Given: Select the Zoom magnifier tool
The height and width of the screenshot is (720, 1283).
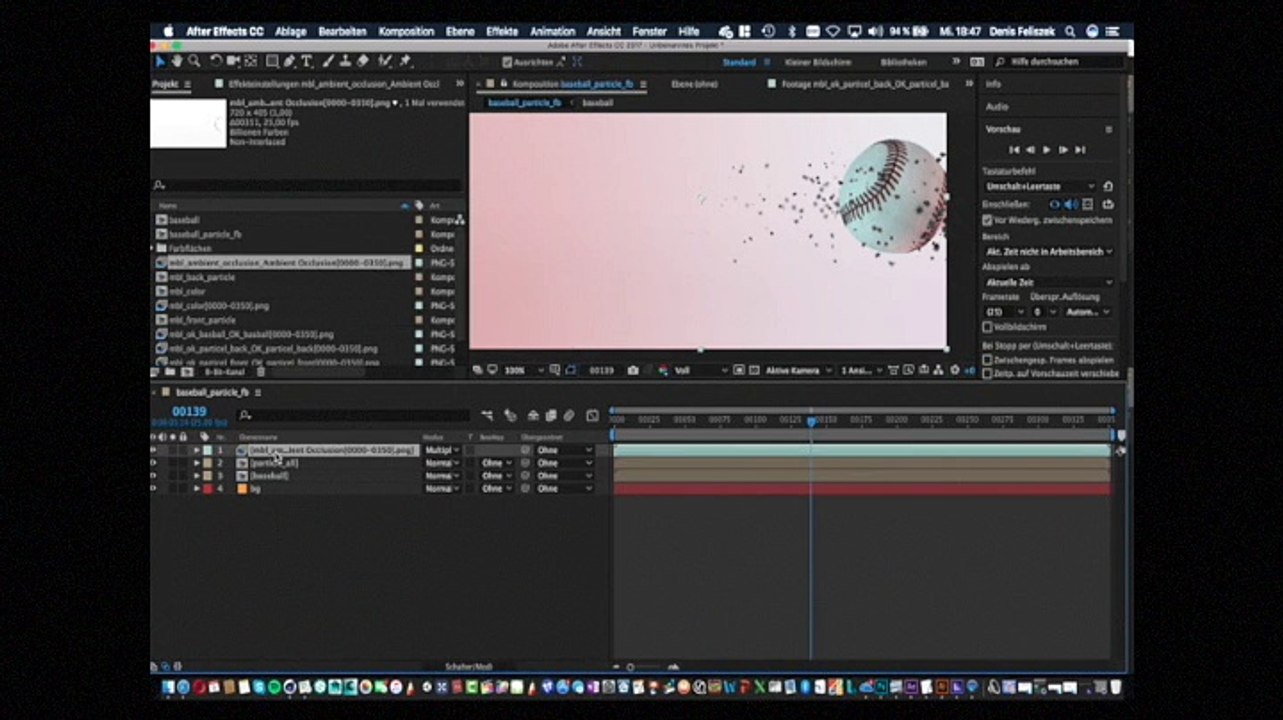Looking at the screenshot, I should (x=194, y=62).
